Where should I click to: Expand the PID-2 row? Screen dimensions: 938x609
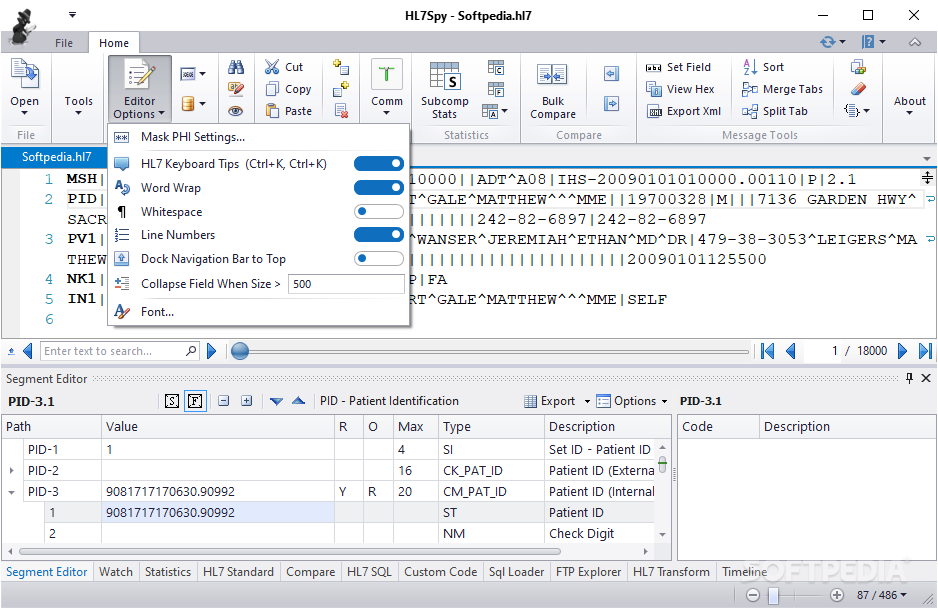[11, 471]
